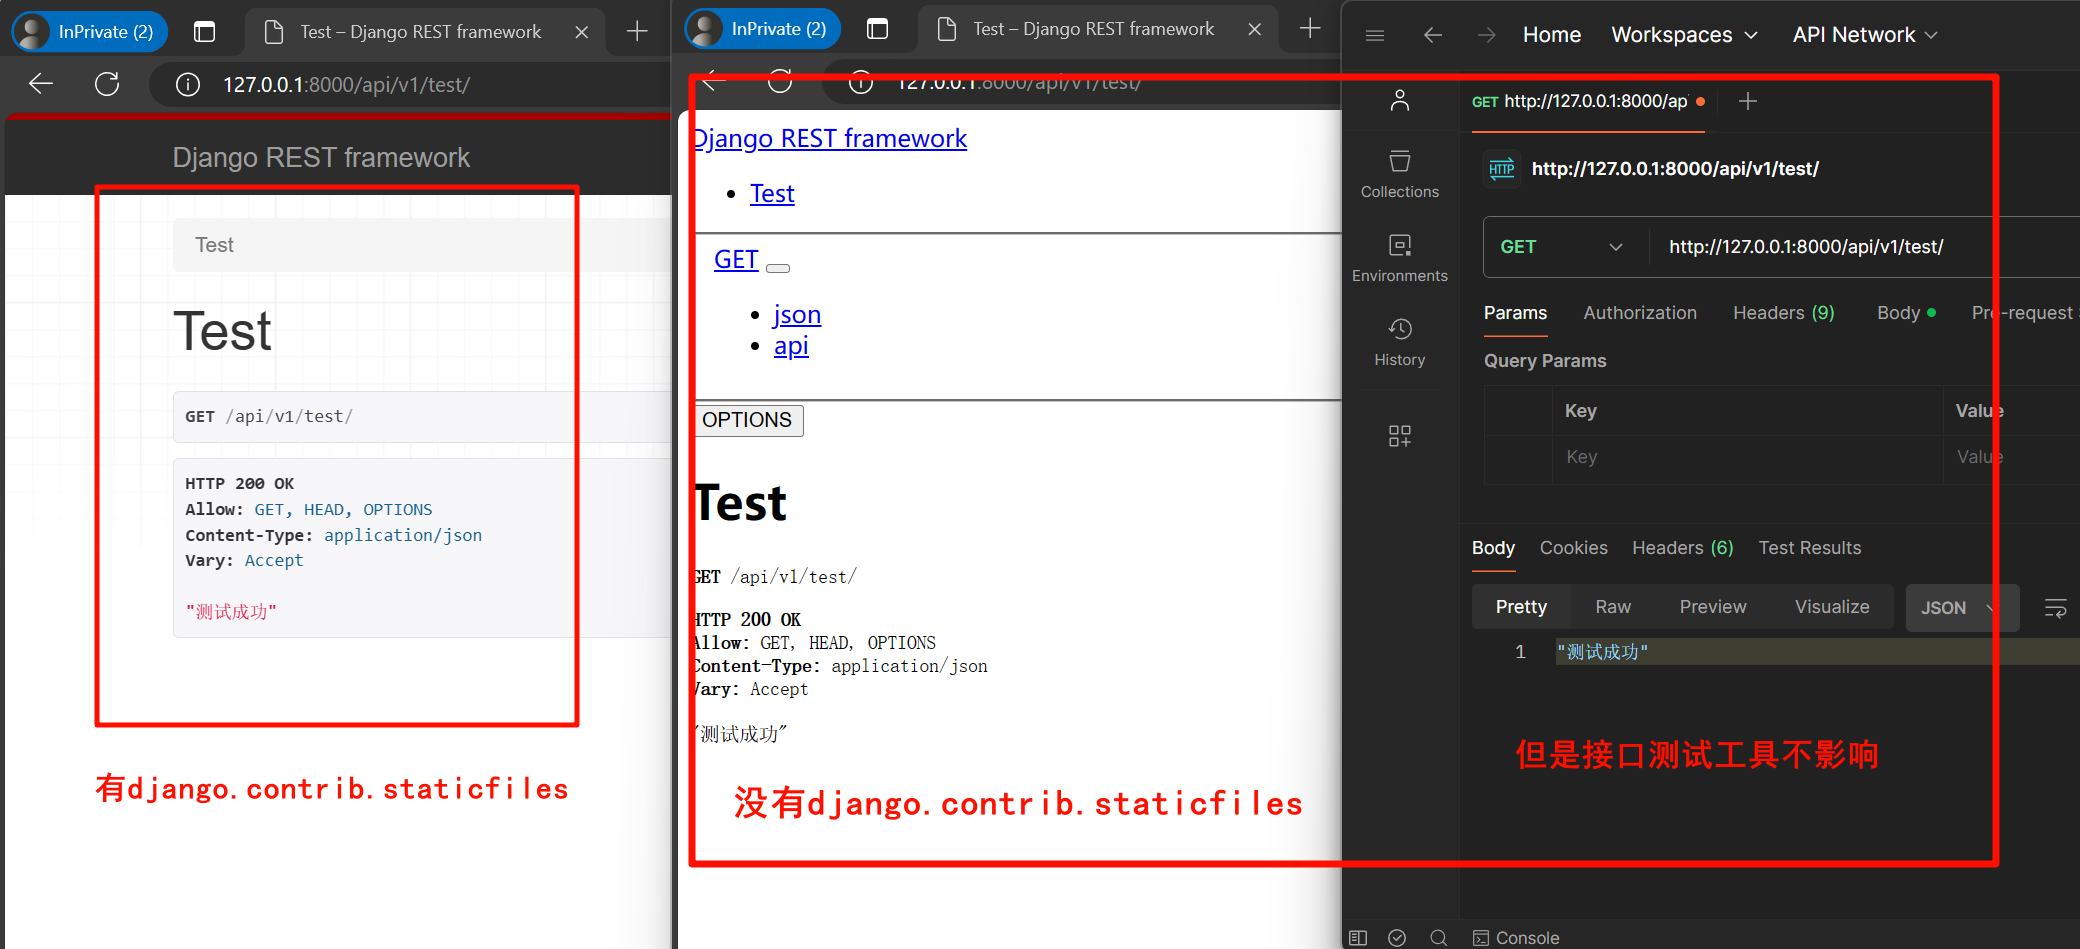Open Postman user profile sidebar icon

pos(1400,100)
